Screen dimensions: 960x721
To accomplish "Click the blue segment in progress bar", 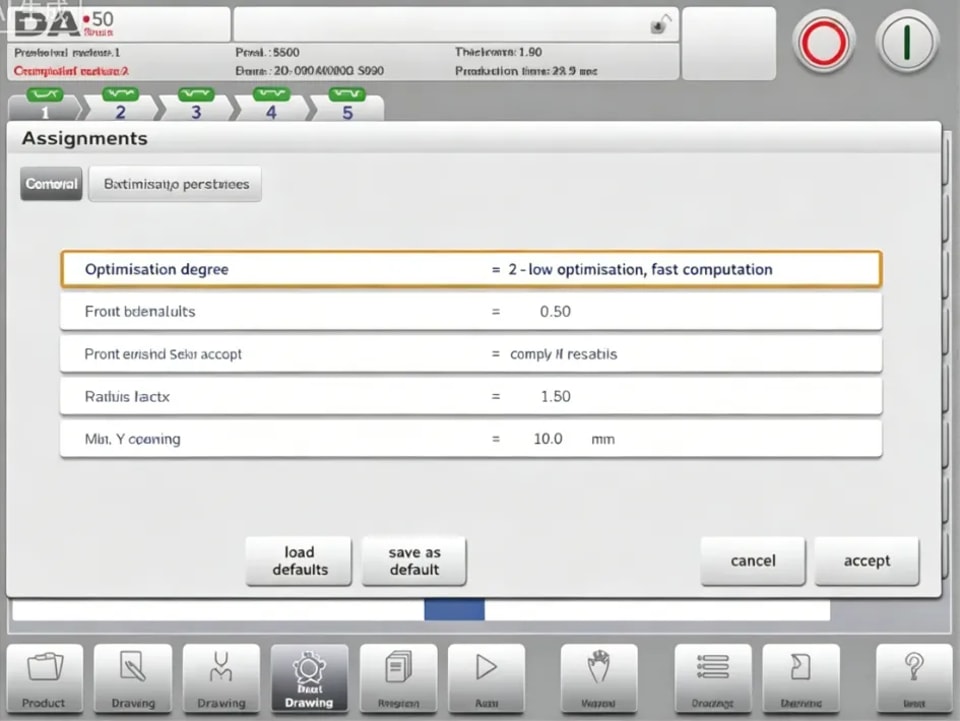I will pos(454,610).
